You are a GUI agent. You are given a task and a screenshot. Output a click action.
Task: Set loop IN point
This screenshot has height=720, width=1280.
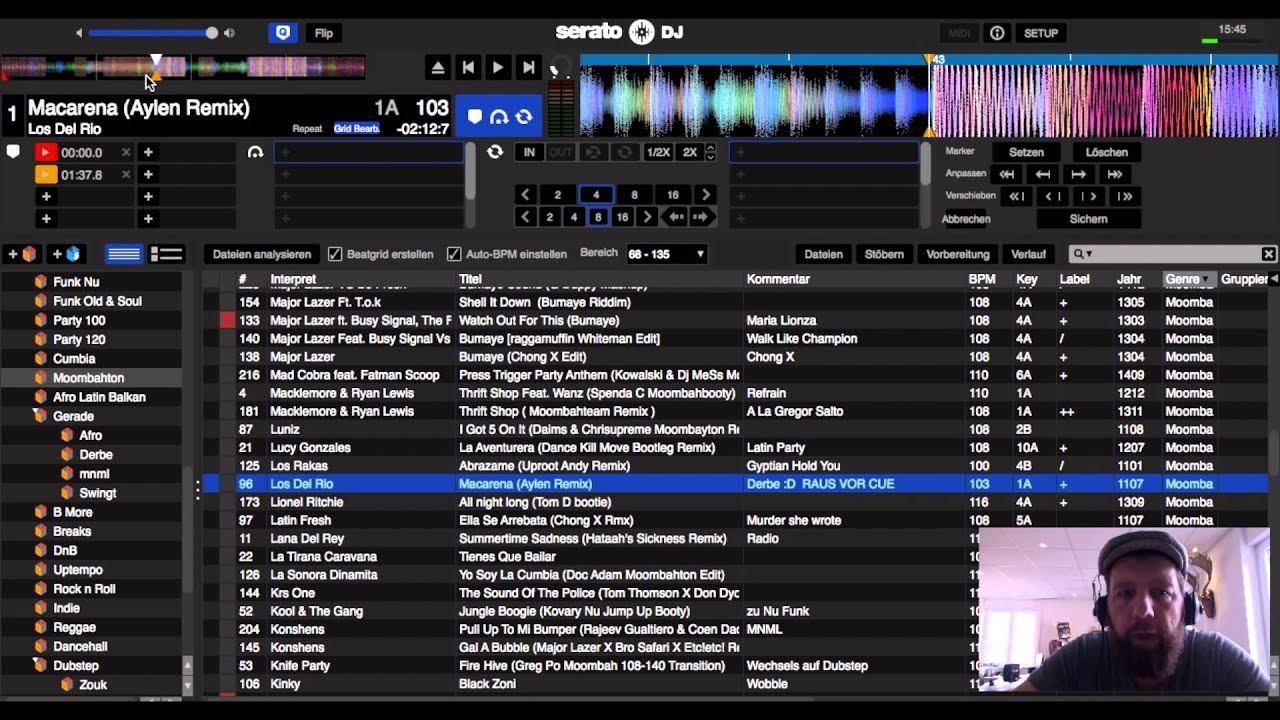coord(529,152)
